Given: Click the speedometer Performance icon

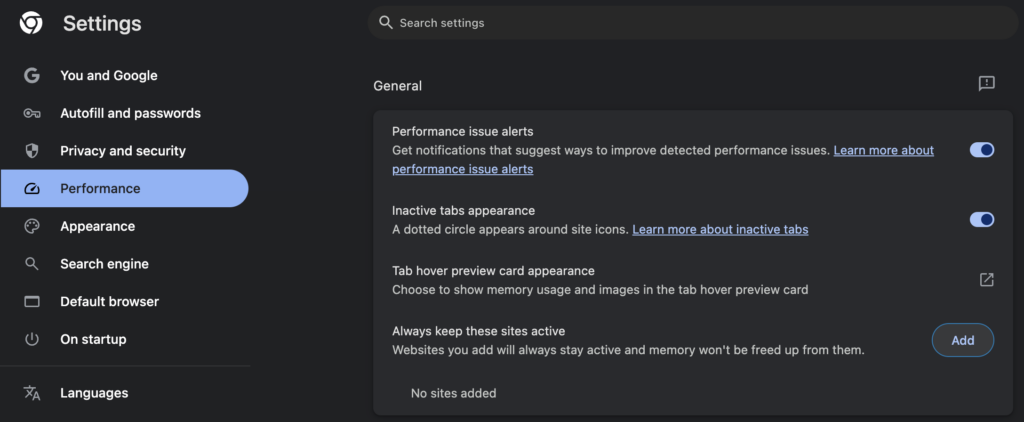Looking at the screenshot, I should point(32,189).
